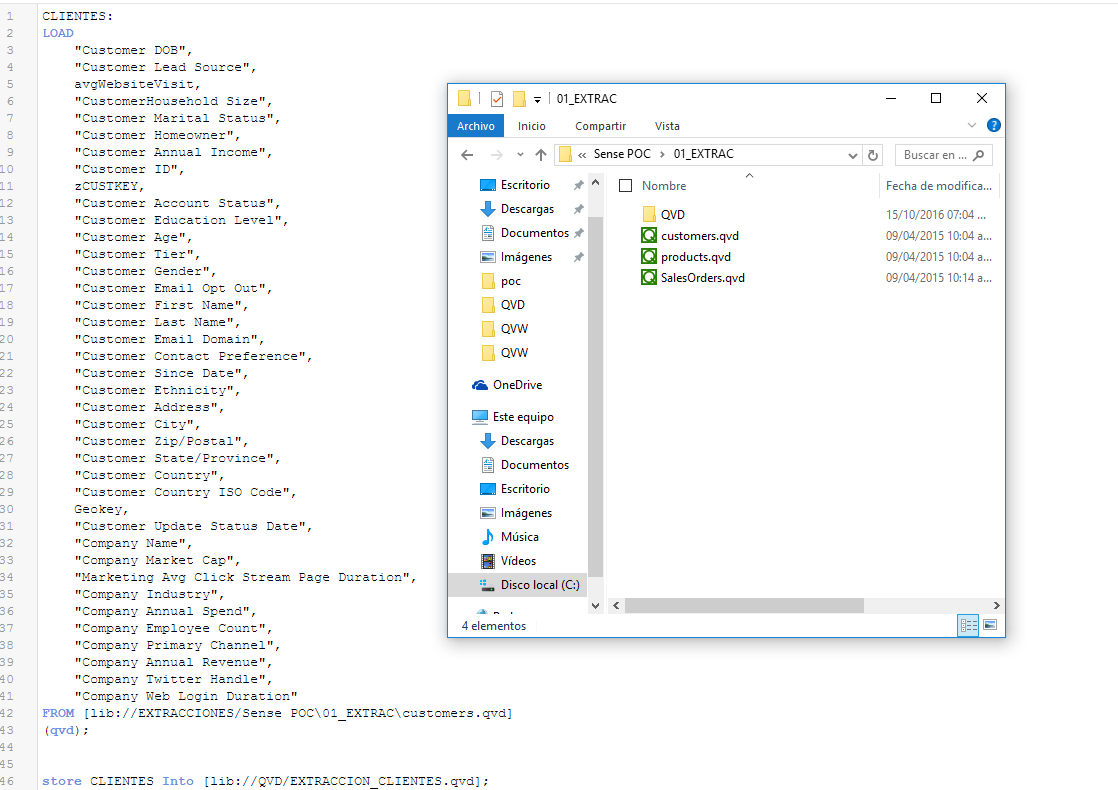Click the Help question mark icon
Viewport: 1118px width, 790px height.
click(x=993, y=126)
